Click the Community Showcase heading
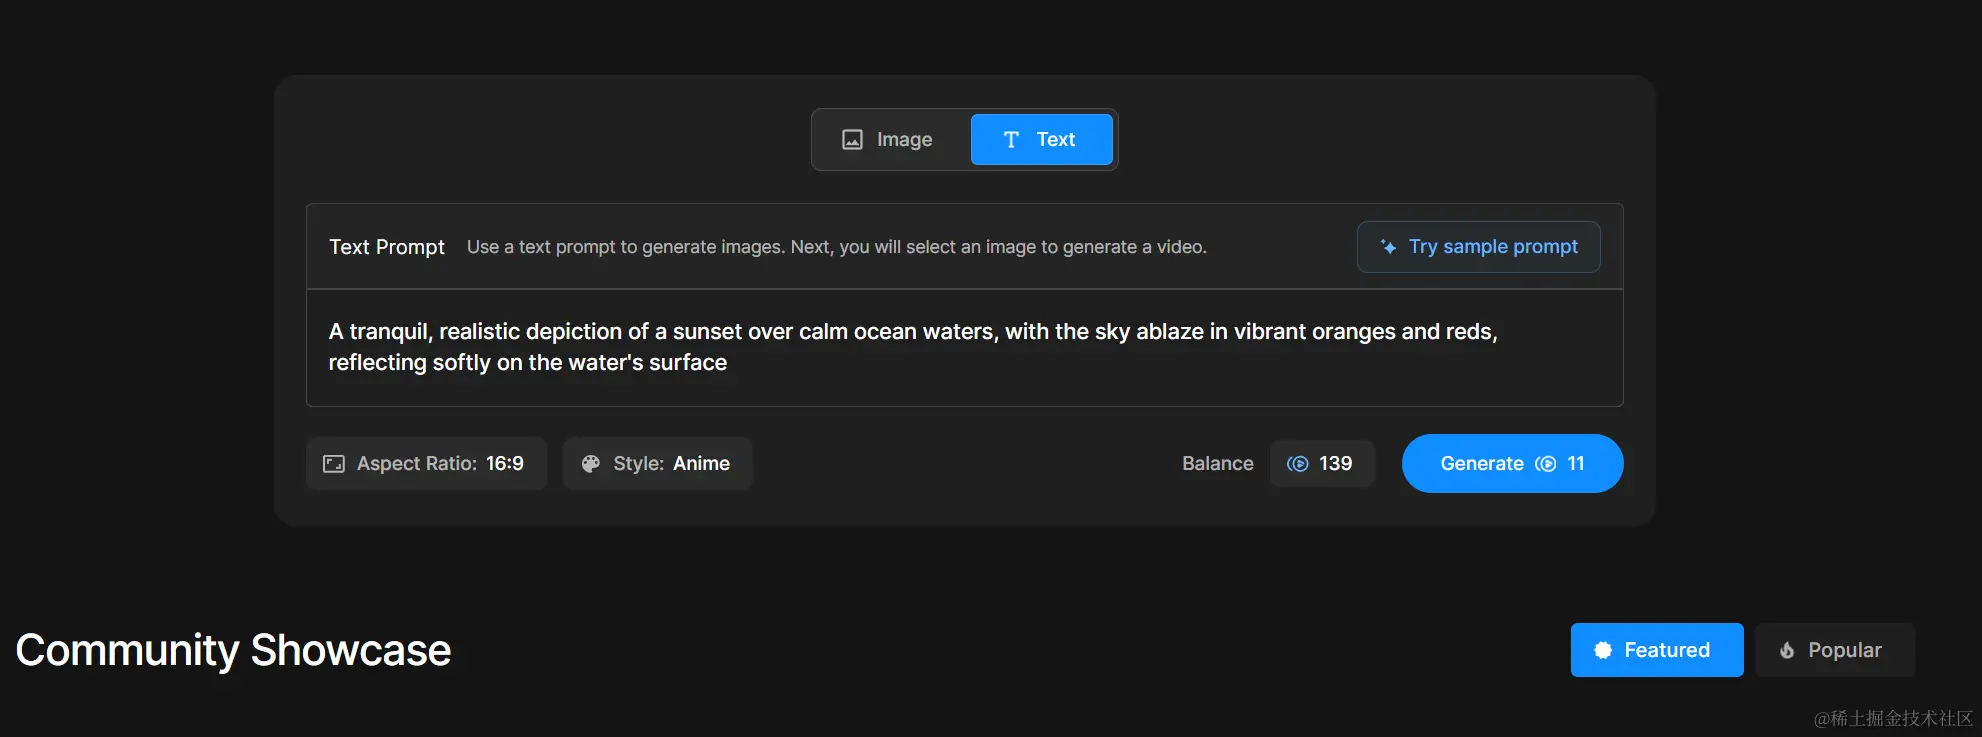The image size is (1982, 737). coord(233,650)
